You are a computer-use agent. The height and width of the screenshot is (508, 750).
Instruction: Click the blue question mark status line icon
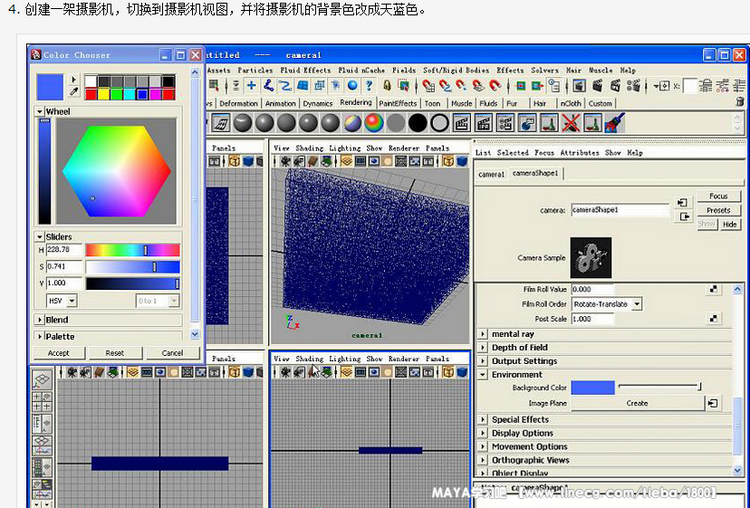point(369,86)
